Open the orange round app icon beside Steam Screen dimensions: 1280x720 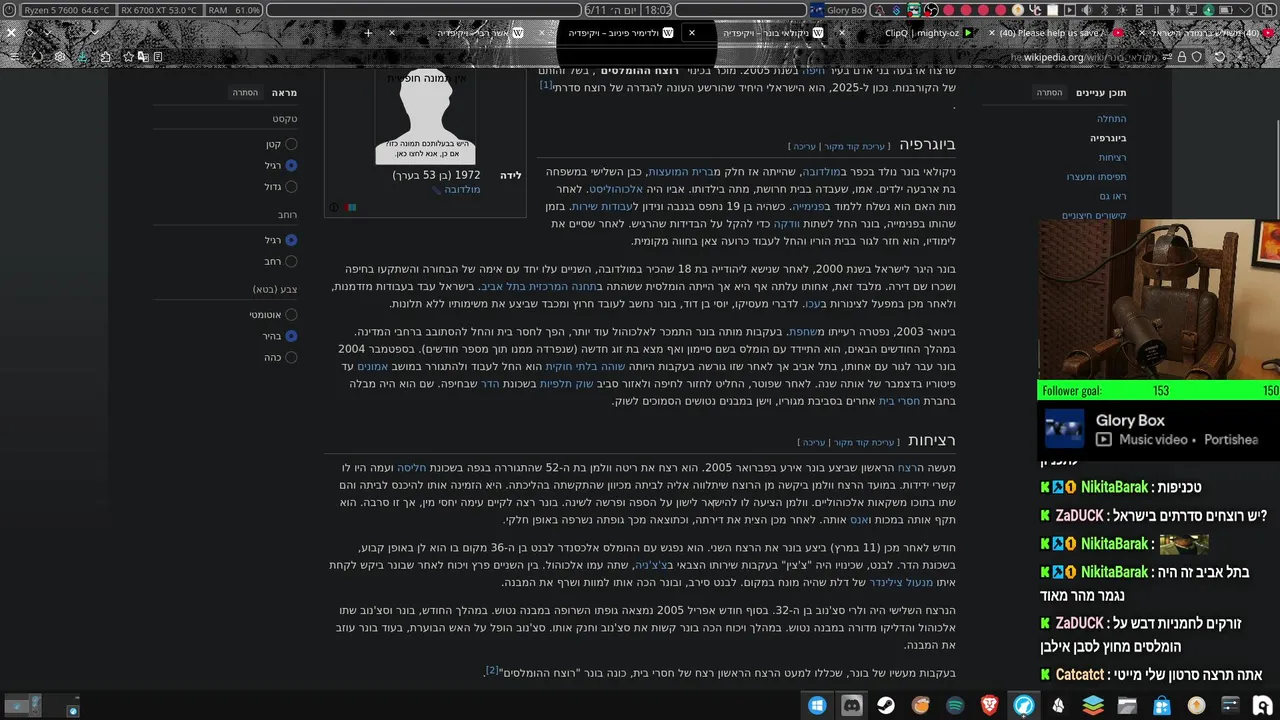(x=921, y=705)
